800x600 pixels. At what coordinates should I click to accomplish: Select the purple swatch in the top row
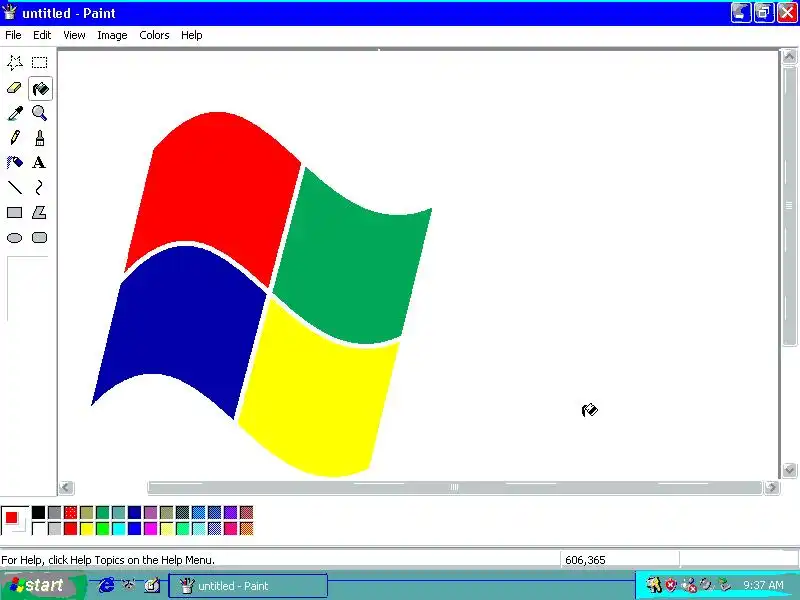[151, 512]
